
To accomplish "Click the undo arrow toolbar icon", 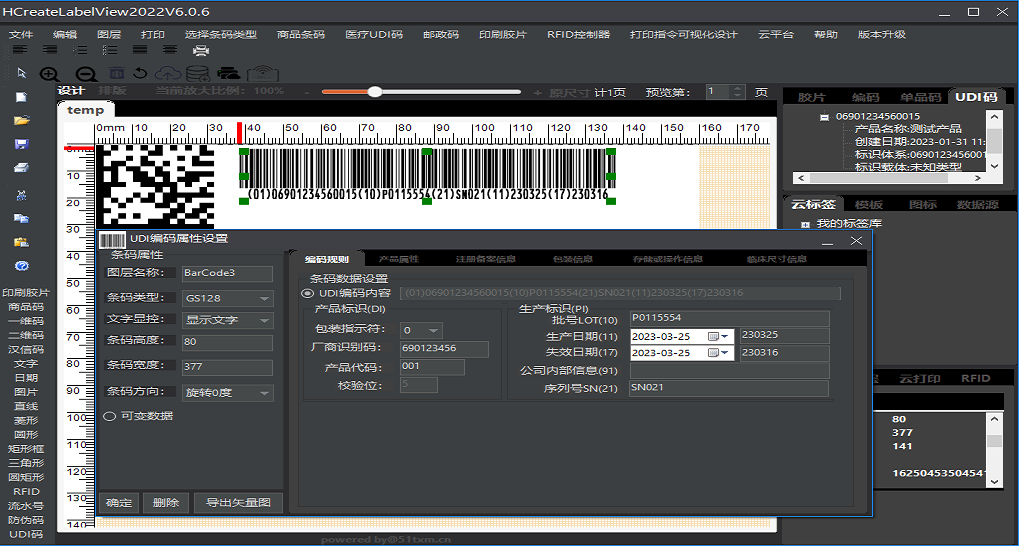I will tap(141, 73).
